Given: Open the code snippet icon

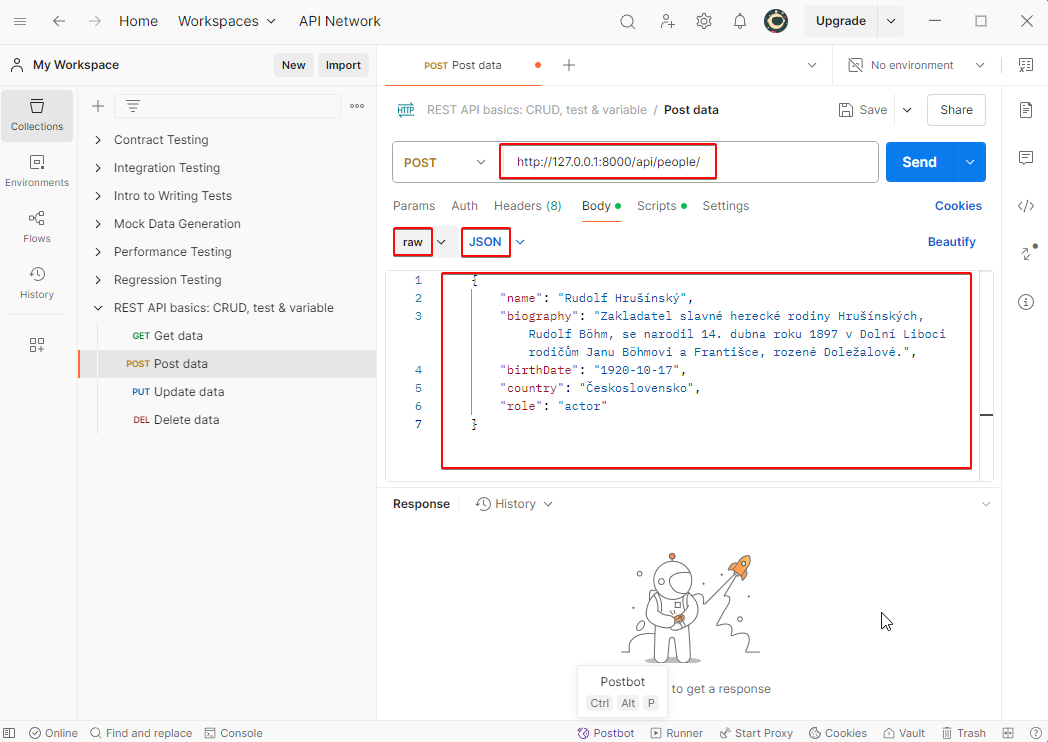Looking at the screenshot, I should (x=1026, y=206).
